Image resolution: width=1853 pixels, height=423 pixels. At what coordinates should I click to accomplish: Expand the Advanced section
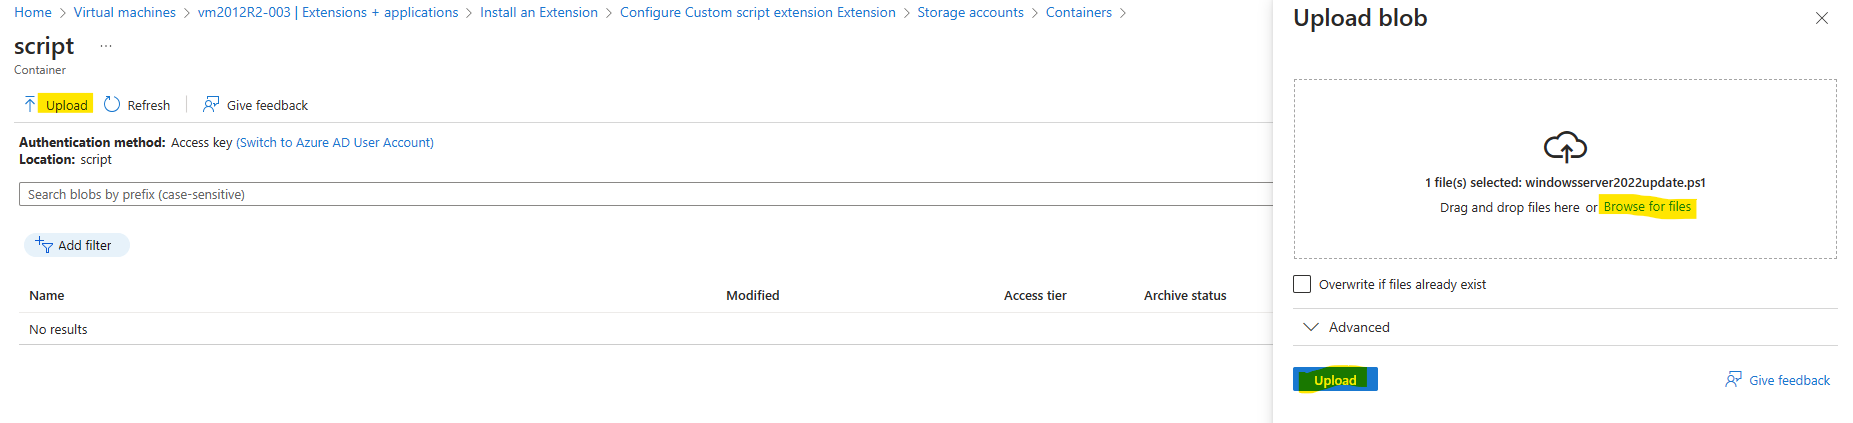(1346, 327)
